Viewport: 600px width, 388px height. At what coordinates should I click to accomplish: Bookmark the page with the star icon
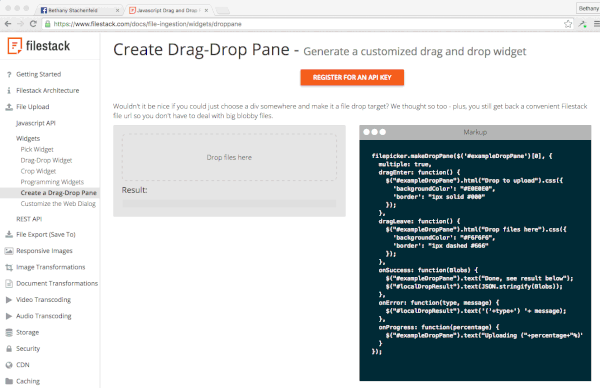coord(568,24)
